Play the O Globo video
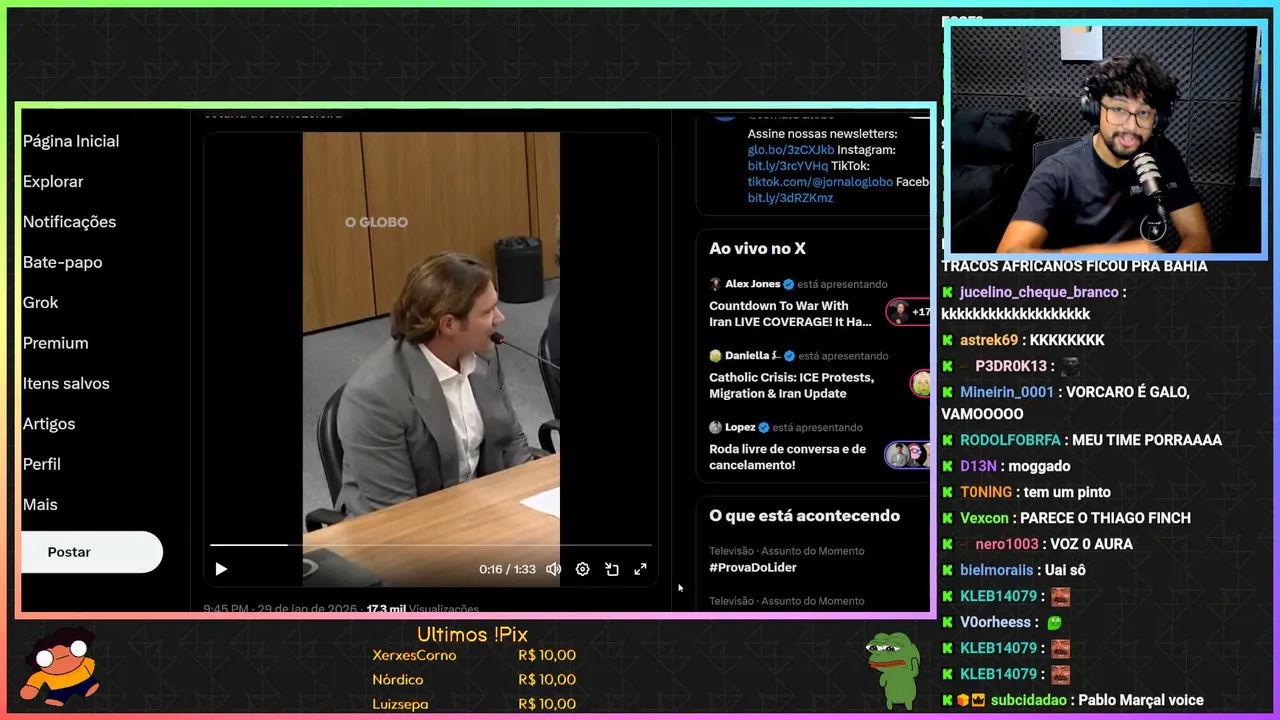Screen dimensions: 1280x720 (221, 569)
